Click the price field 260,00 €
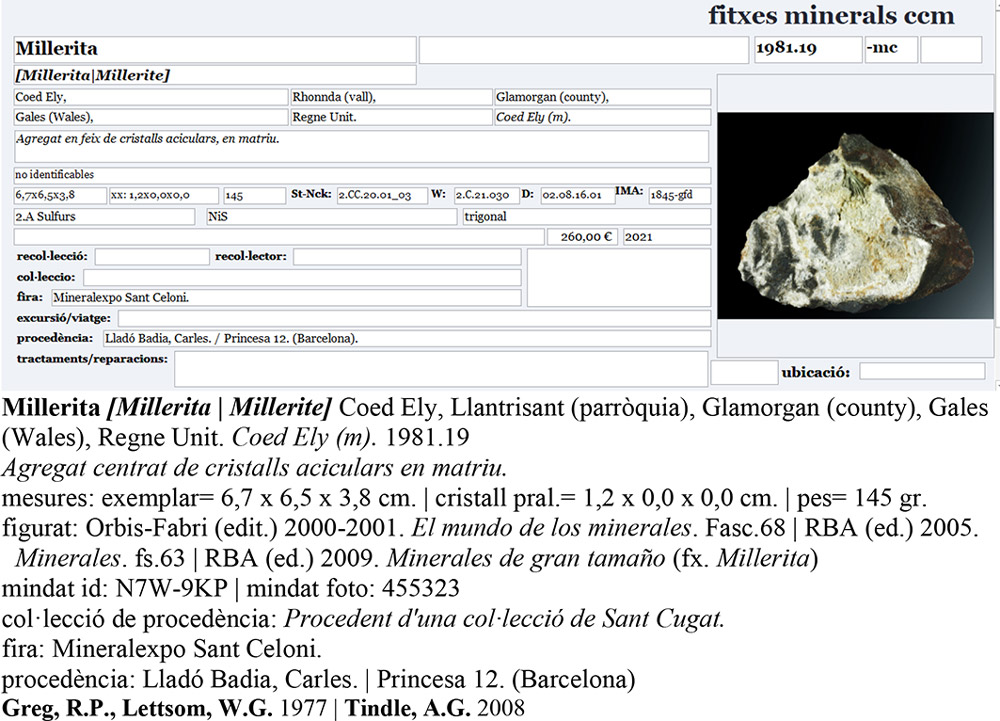1000x721 pixels. pyautogui.click(x=582, y=237)
